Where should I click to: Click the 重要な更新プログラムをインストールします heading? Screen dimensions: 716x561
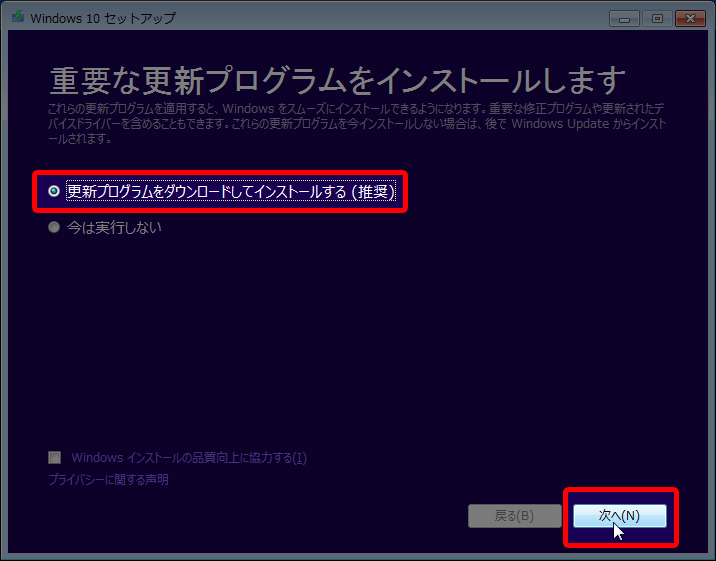click(336, 80)
